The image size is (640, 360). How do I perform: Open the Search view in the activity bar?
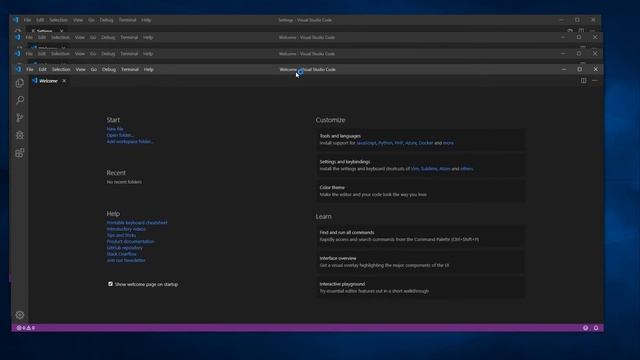[x=20, y=100]
